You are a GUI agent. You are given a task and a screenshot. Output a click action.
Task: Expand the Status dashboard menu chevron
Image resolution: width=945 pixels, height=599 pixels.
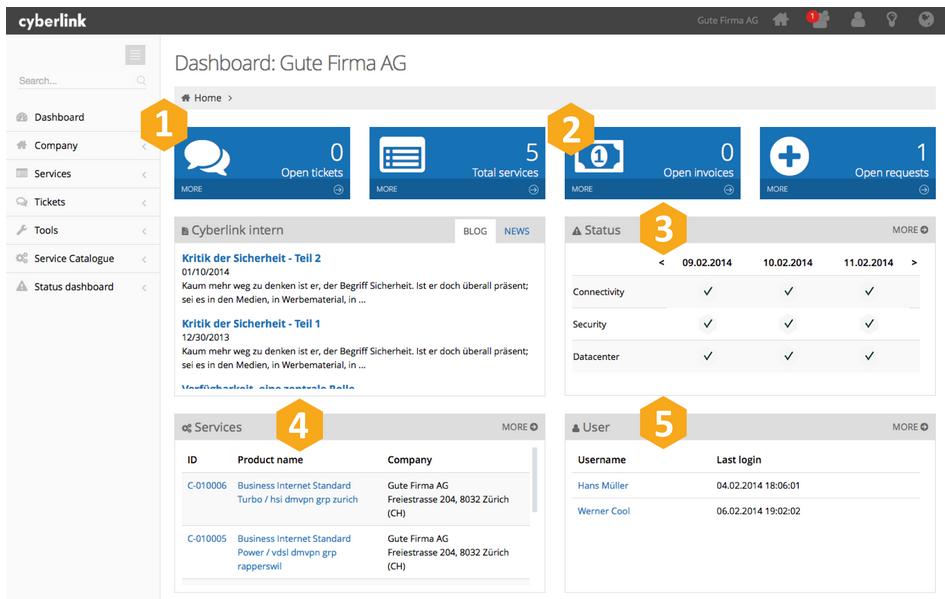click(x=144, y=288)
